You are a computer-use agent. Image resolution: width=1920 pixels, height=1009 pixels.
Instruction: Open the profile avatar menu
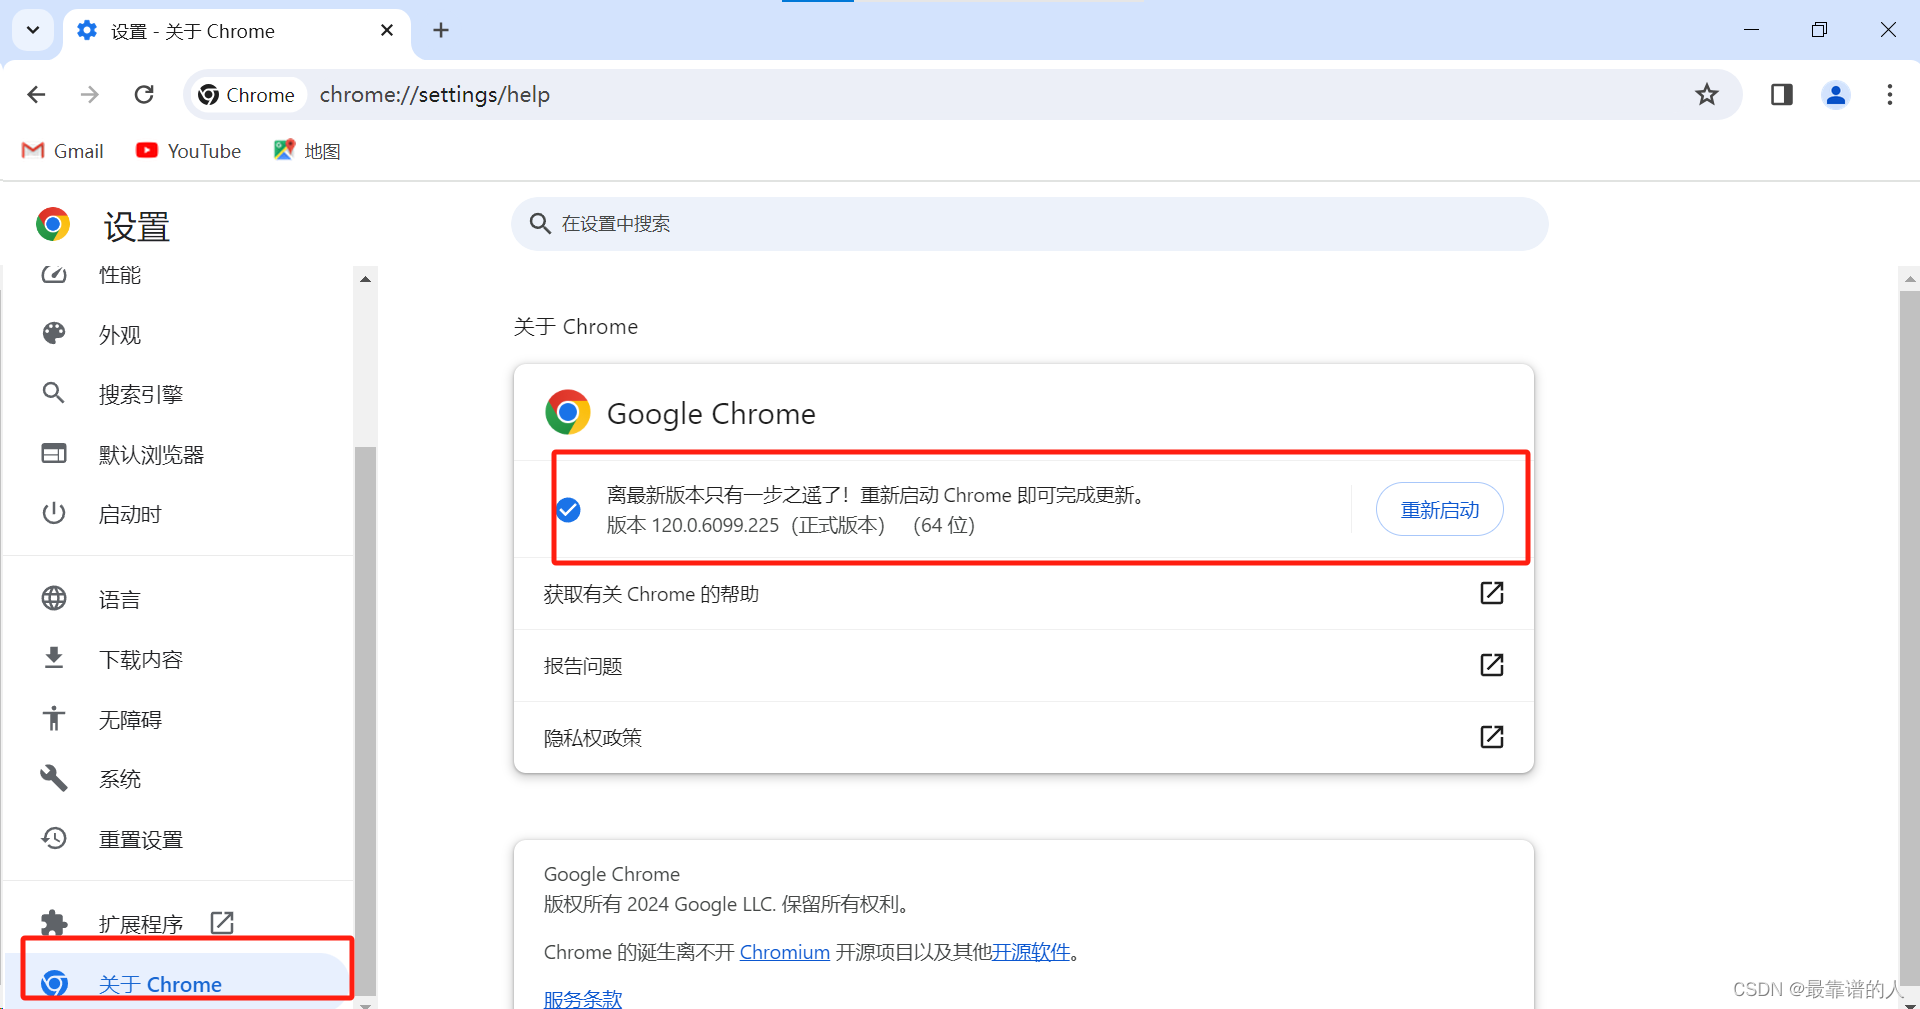(1836, 95)
